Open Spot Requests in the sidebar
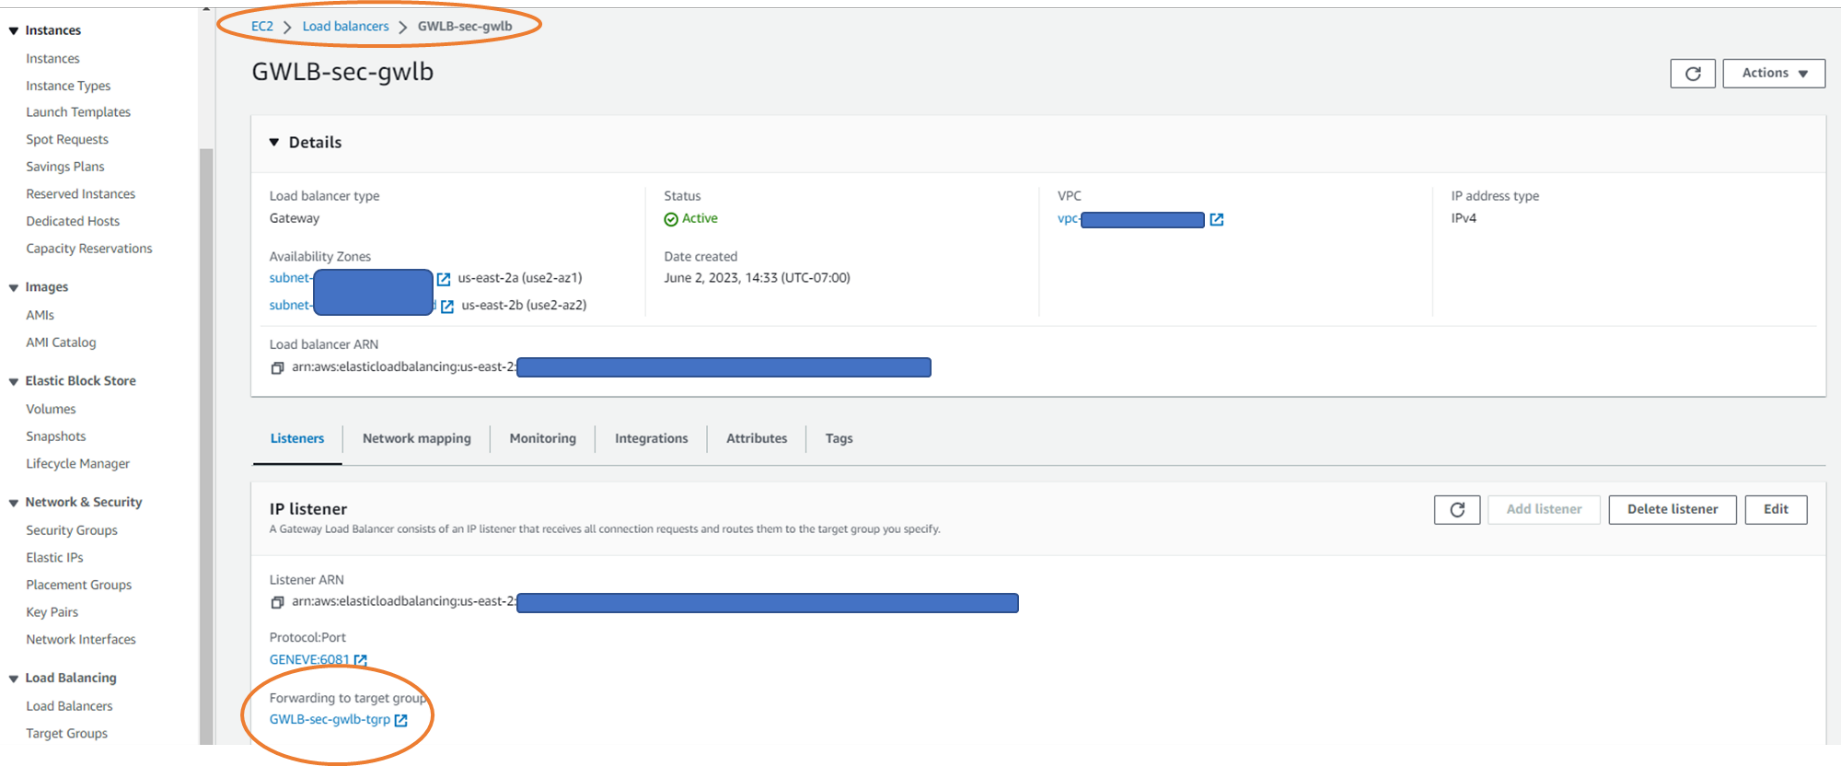Screen dimensions: 1841x766 click(67, 140)
